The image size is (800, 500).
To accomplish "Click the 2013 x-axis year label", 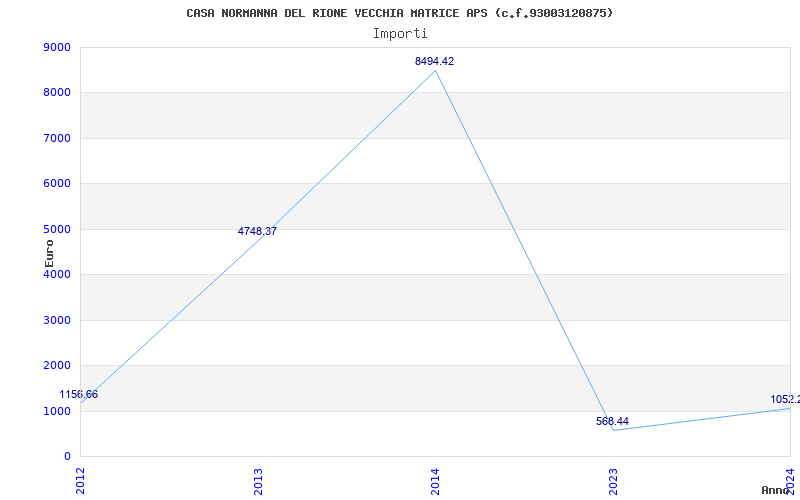I will (258, 481).
